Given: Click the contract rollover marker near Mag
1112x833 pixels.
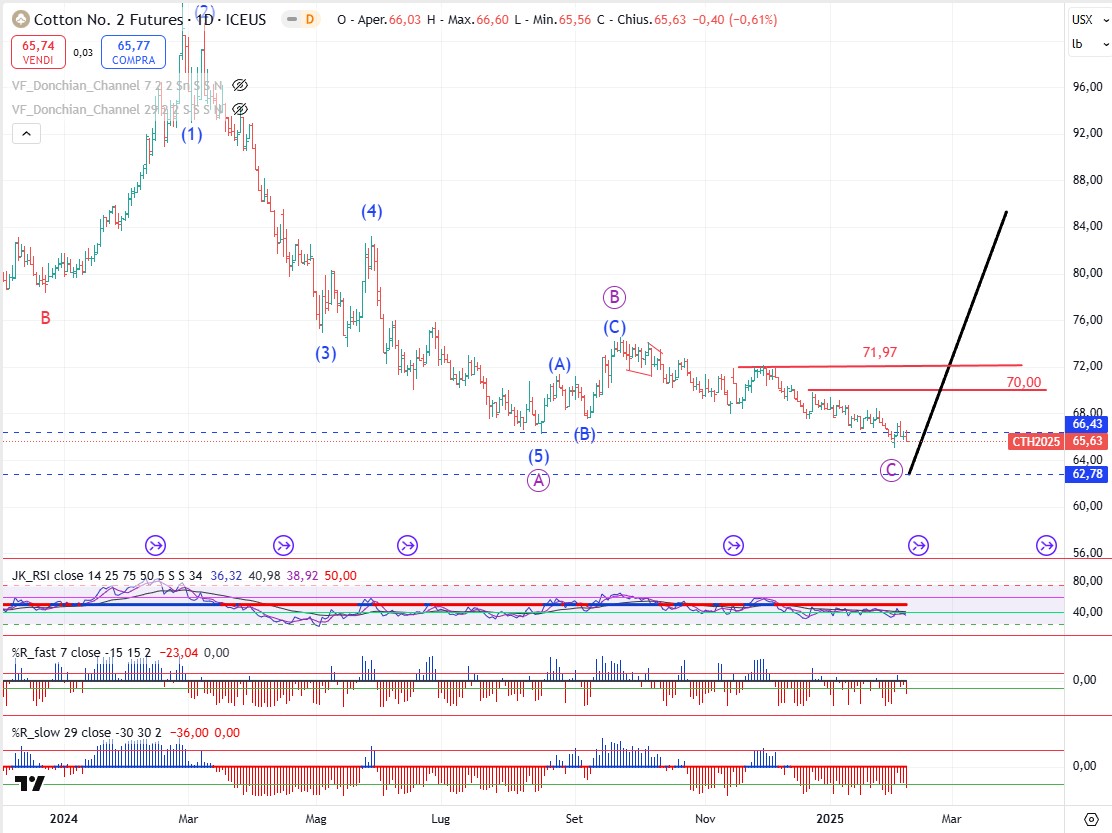Looking at the screenshot, I should pos(284,546).
